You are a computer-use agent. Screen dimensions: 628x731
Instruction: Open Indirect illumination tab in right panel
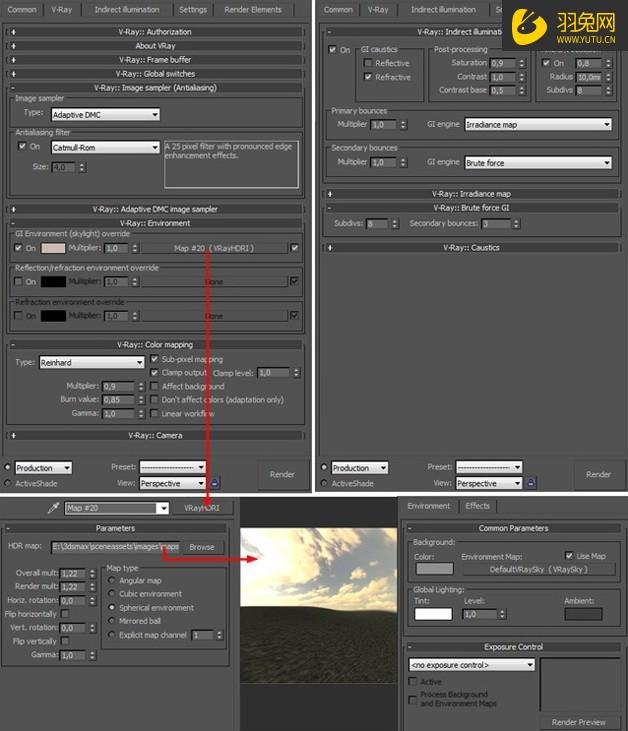[x=443, y=9]
